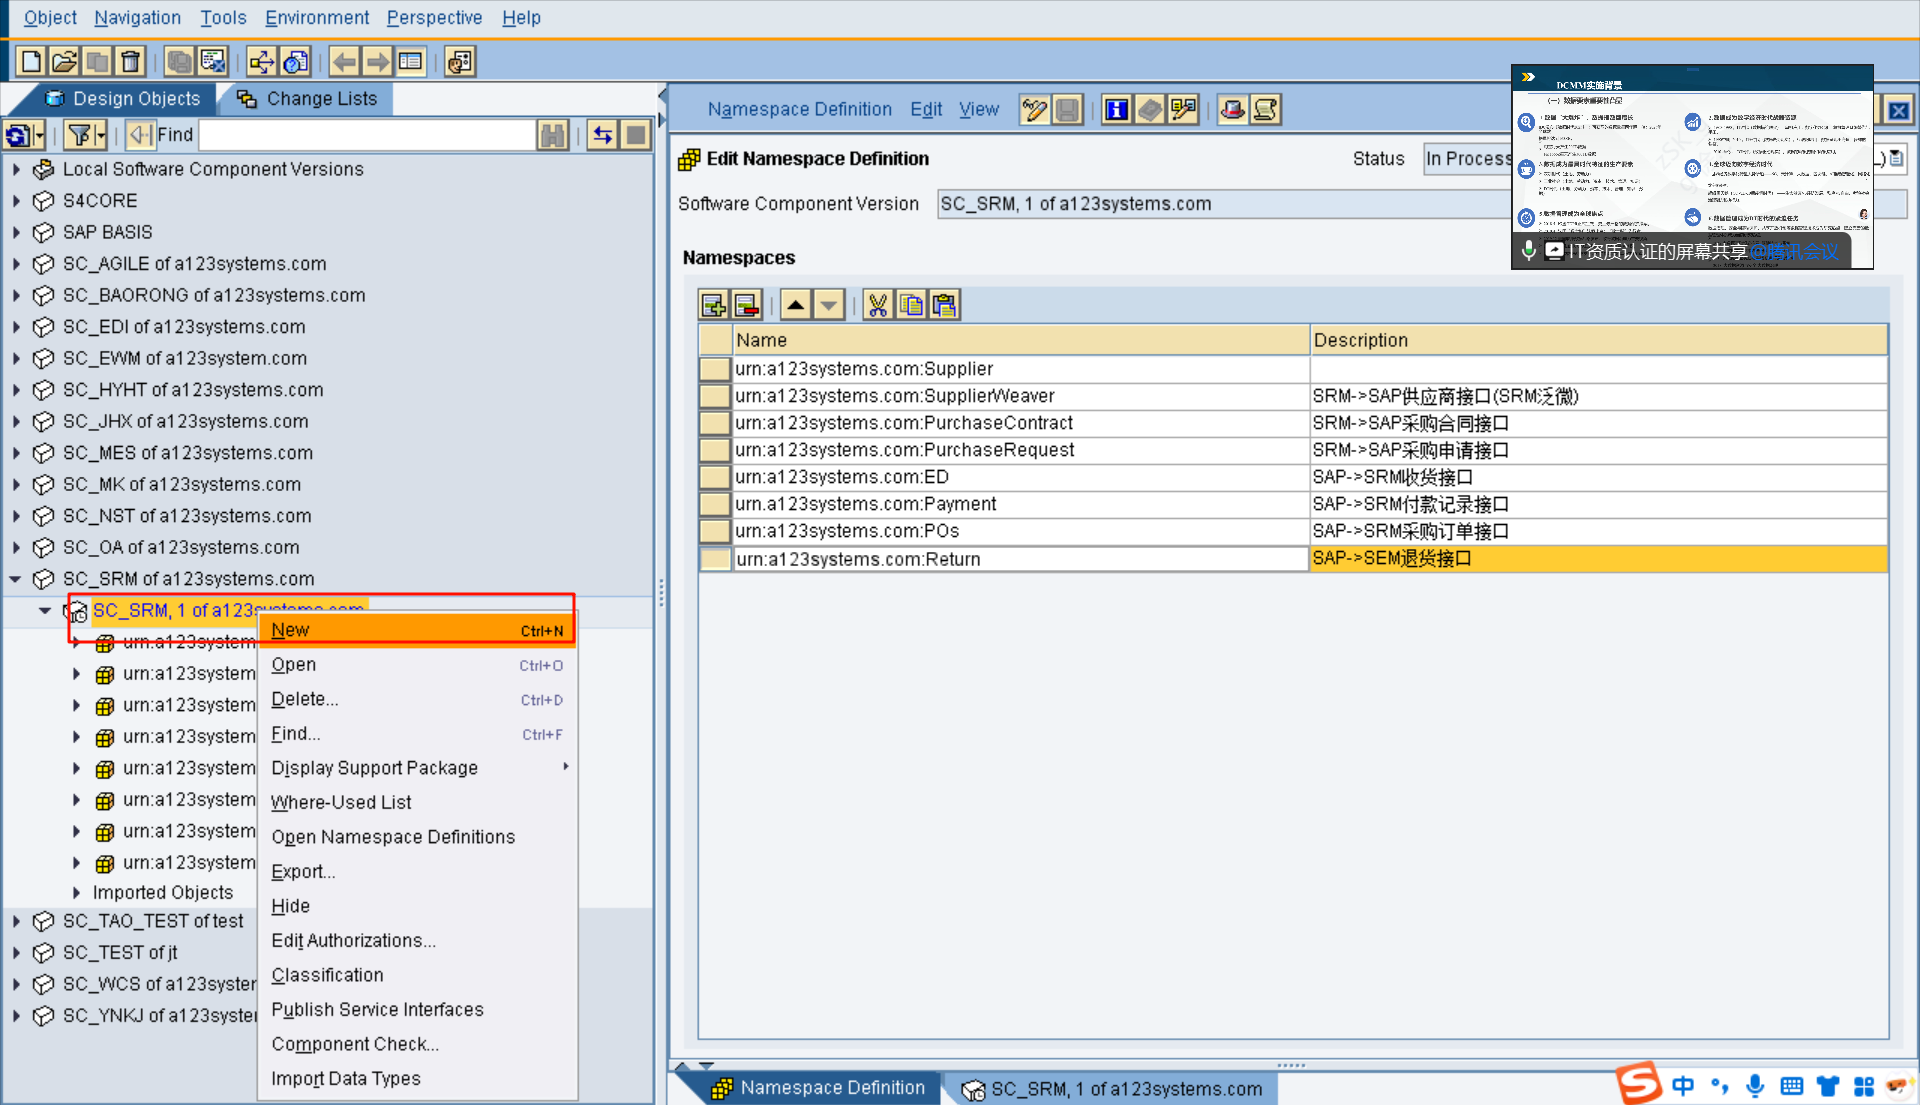Choose New from the context menu

point(417,630)
